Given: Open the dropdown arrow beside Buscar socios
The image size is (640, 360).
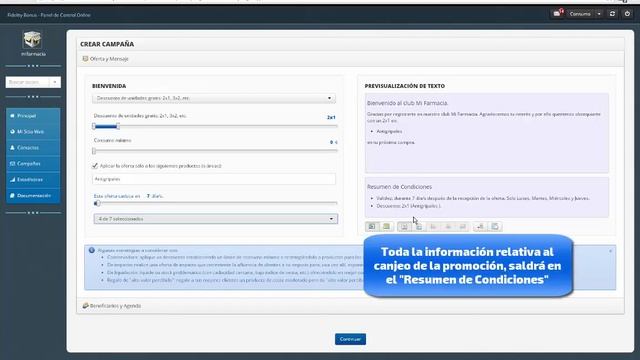Looking at the screenshot, I should tap(55, 82).
